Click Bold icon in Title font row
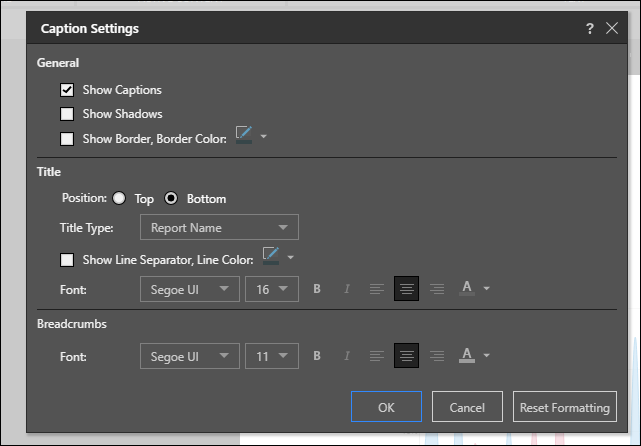 pyautogui.click(x=317, y=289)
